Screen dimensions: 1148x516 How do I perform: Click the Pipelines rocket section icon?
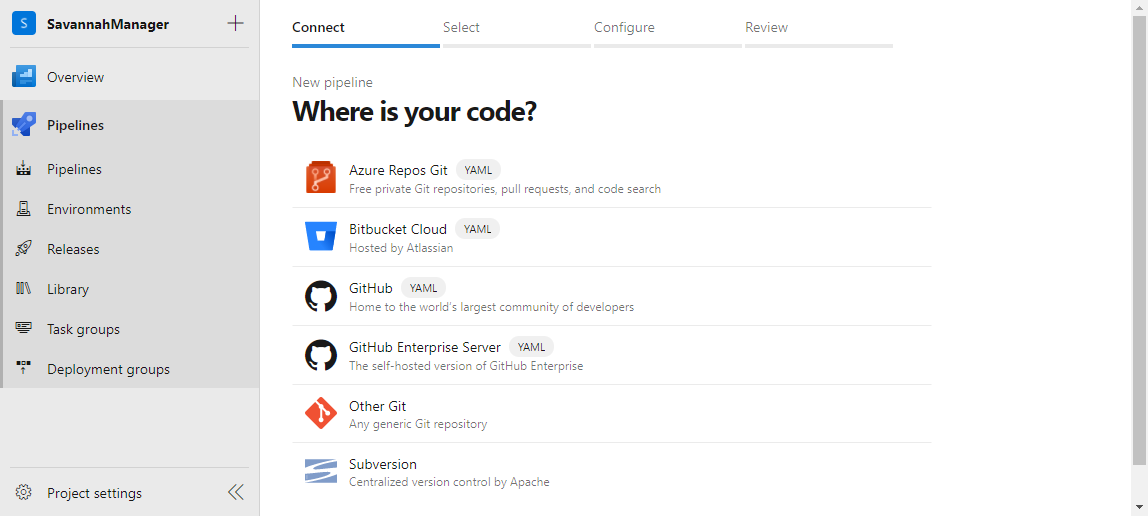tap(24, 125)
